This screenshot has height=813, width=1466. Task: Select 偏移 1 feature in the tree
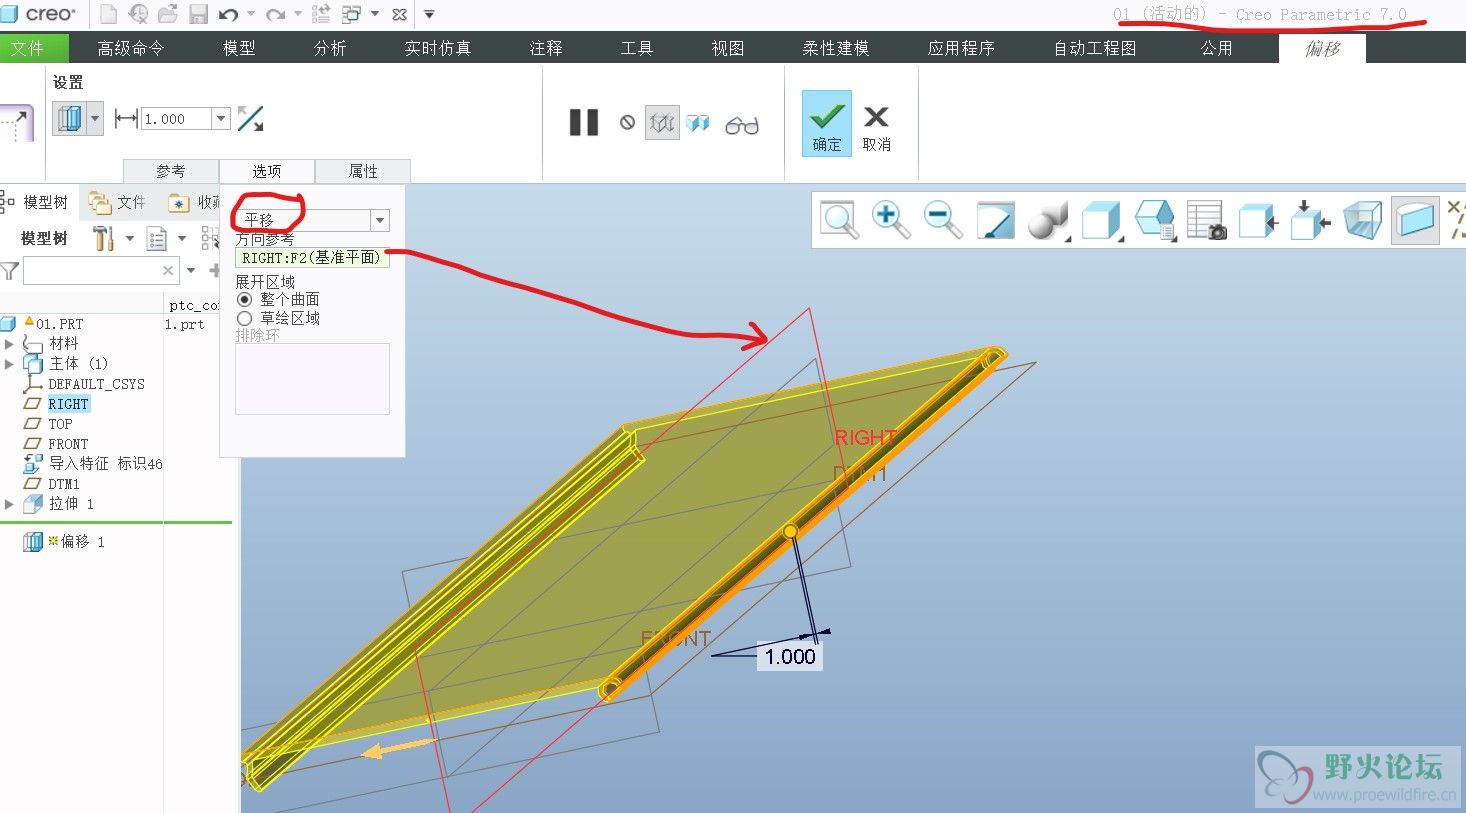[x=82, y=541]
